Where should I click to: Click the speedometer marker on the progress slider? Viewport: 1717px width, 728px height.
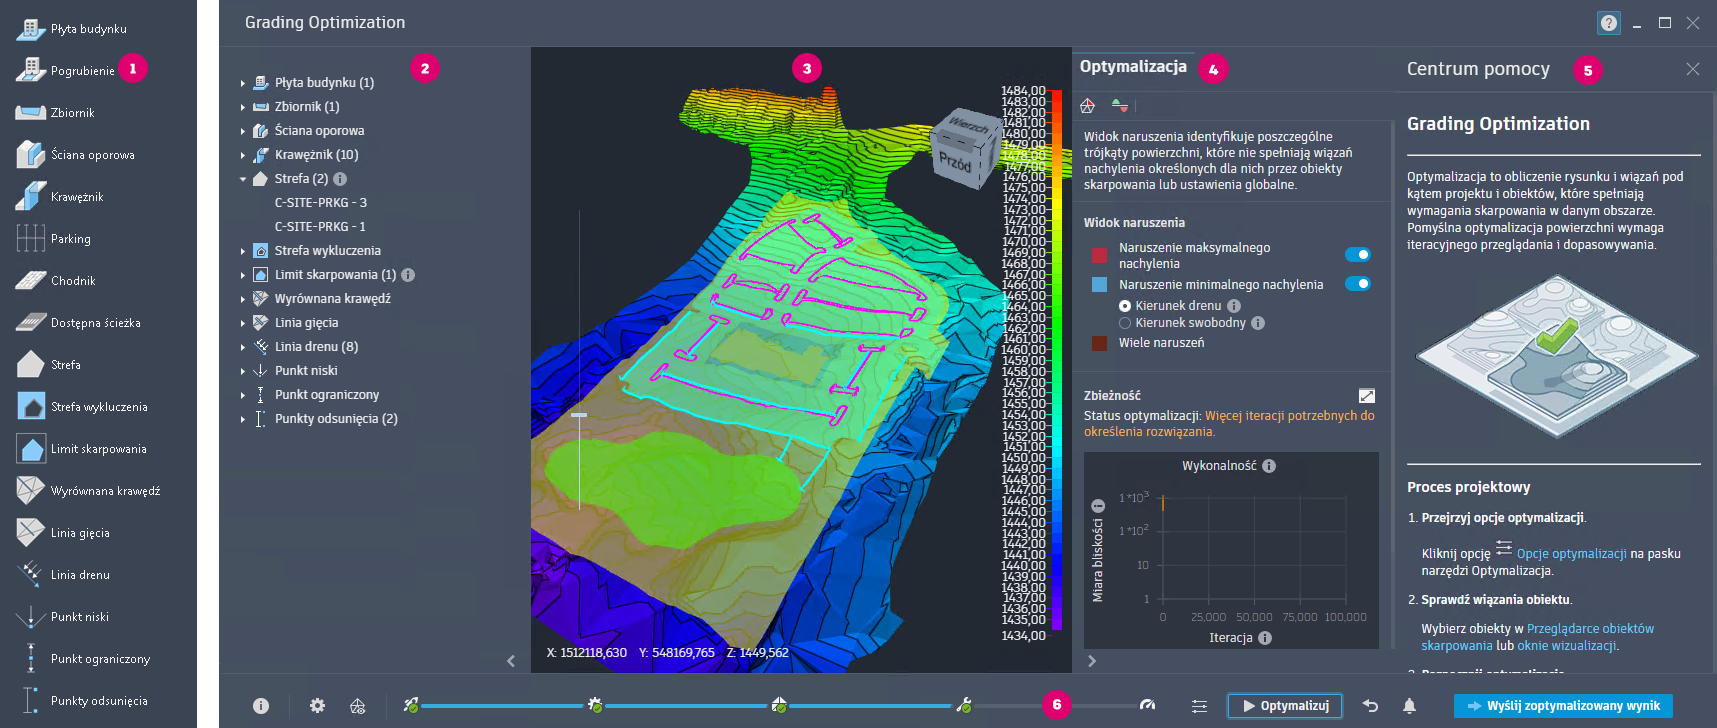coord(1147,706)
